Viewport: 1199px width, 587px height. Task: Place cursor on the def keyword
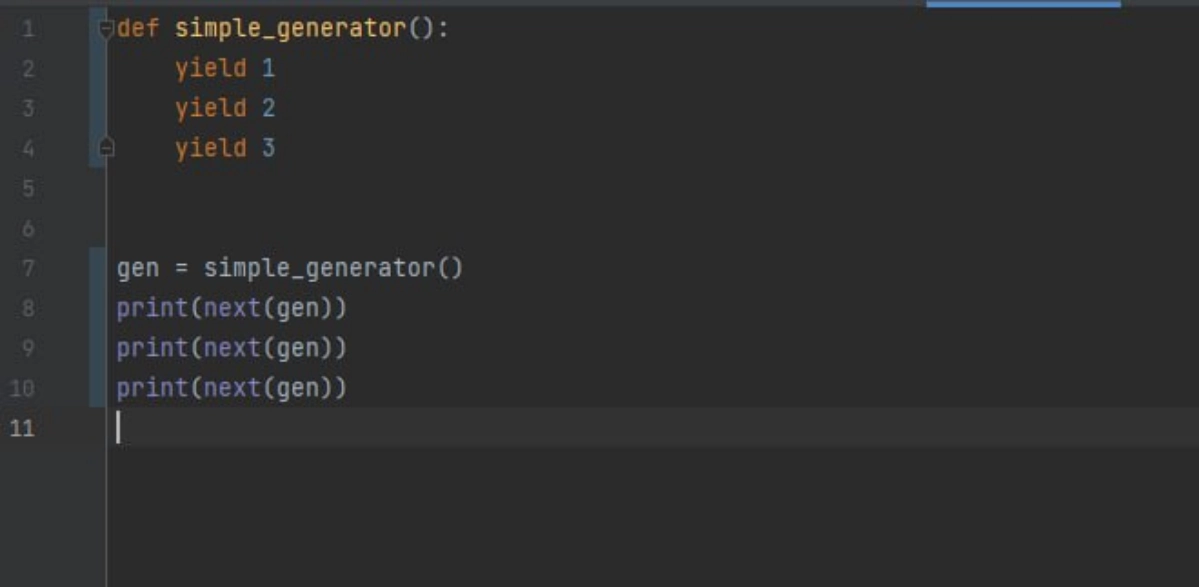tap(138, 29)
